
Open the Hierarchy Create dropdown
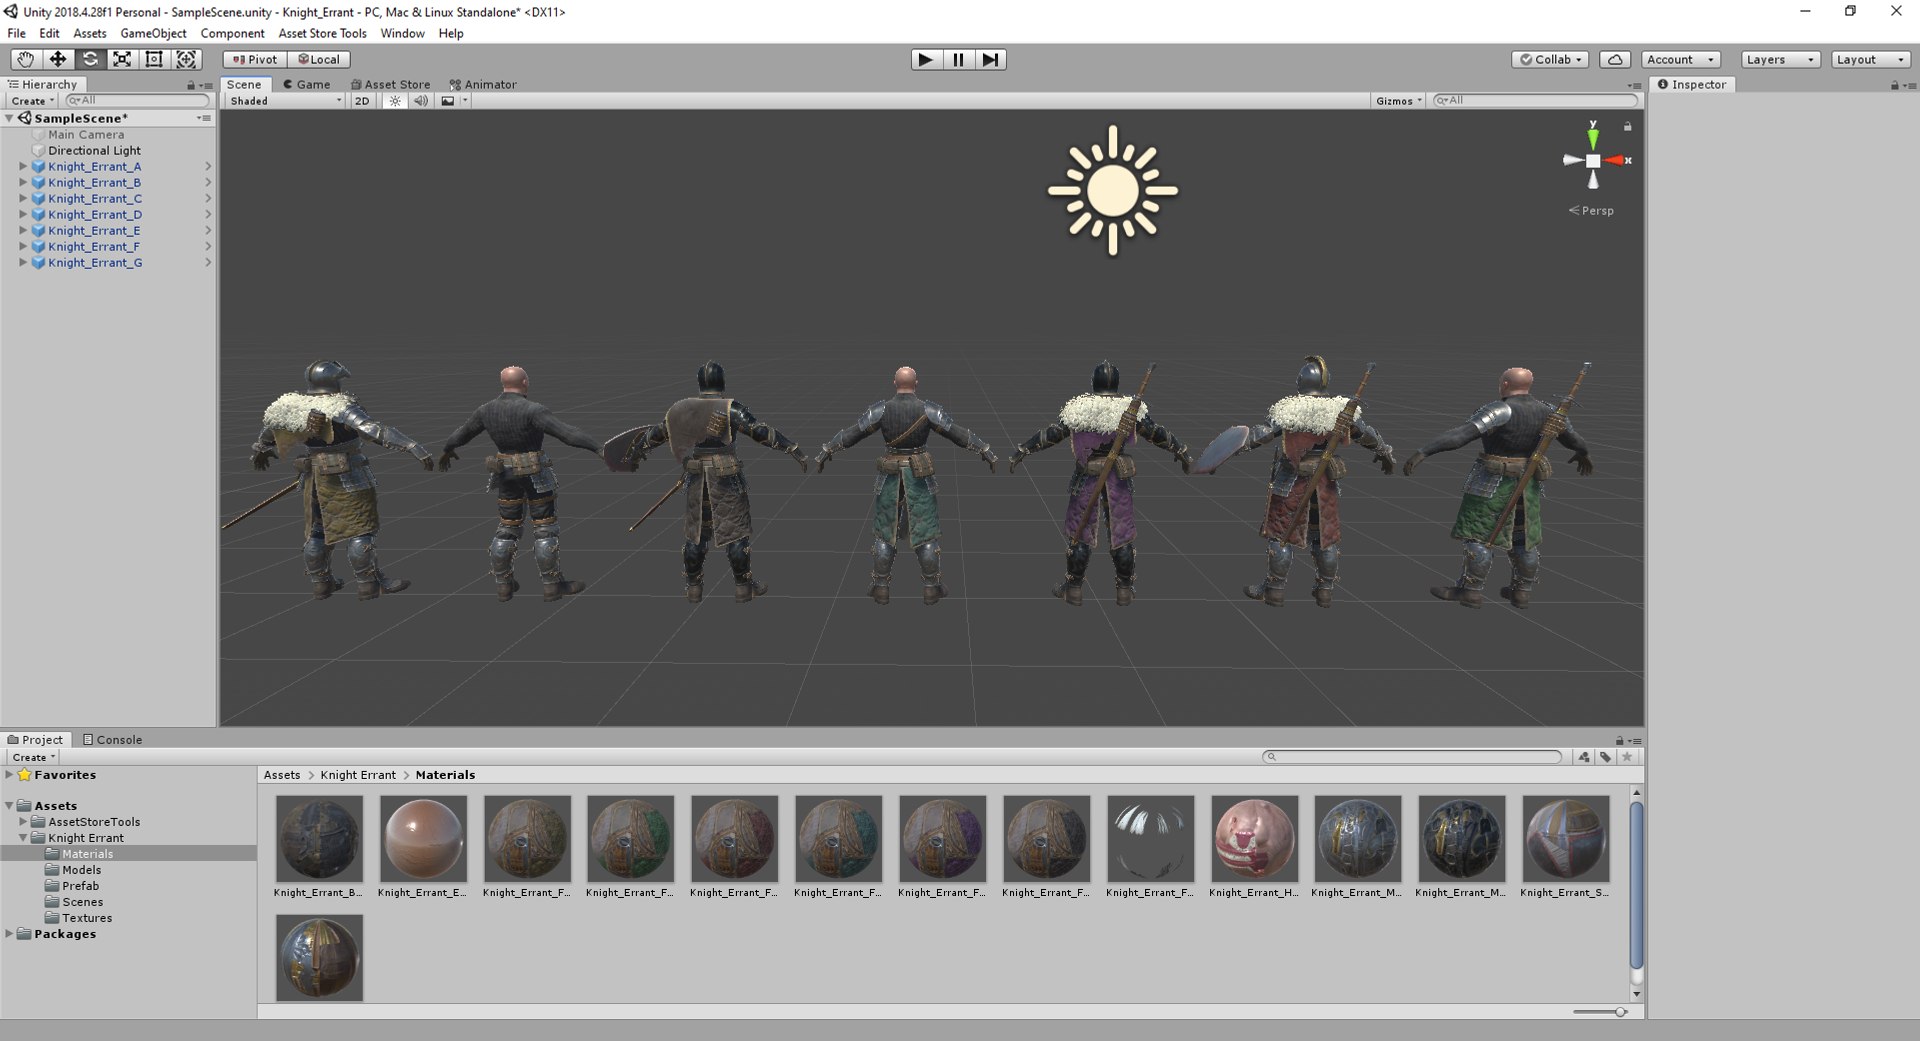32,101
